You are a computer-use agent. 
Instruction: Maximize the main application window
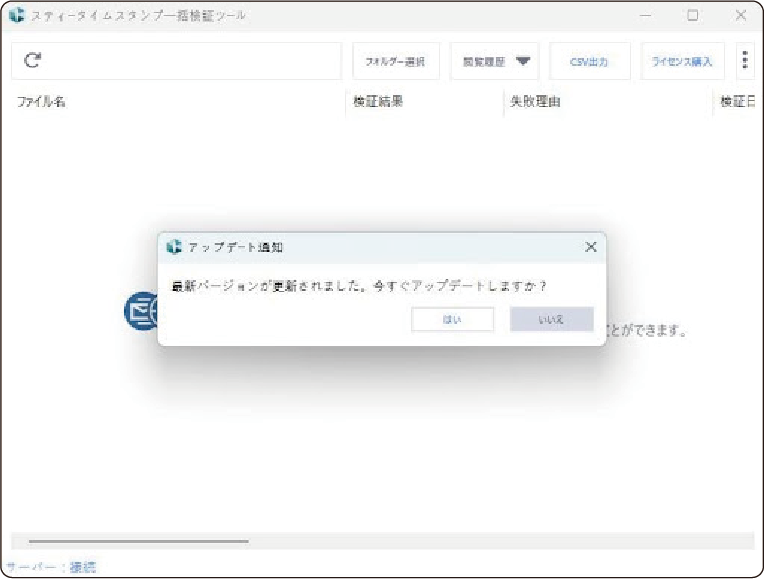tap(693, 16)
